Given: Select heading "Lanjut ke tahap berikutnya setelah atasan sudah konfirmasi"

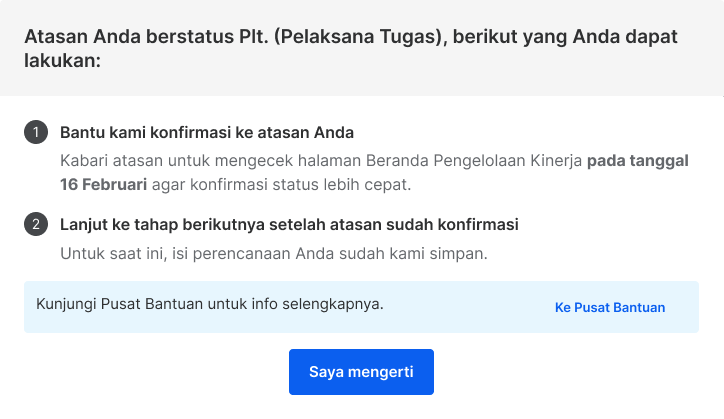Looking at the screenshot, I should point(290,225).
